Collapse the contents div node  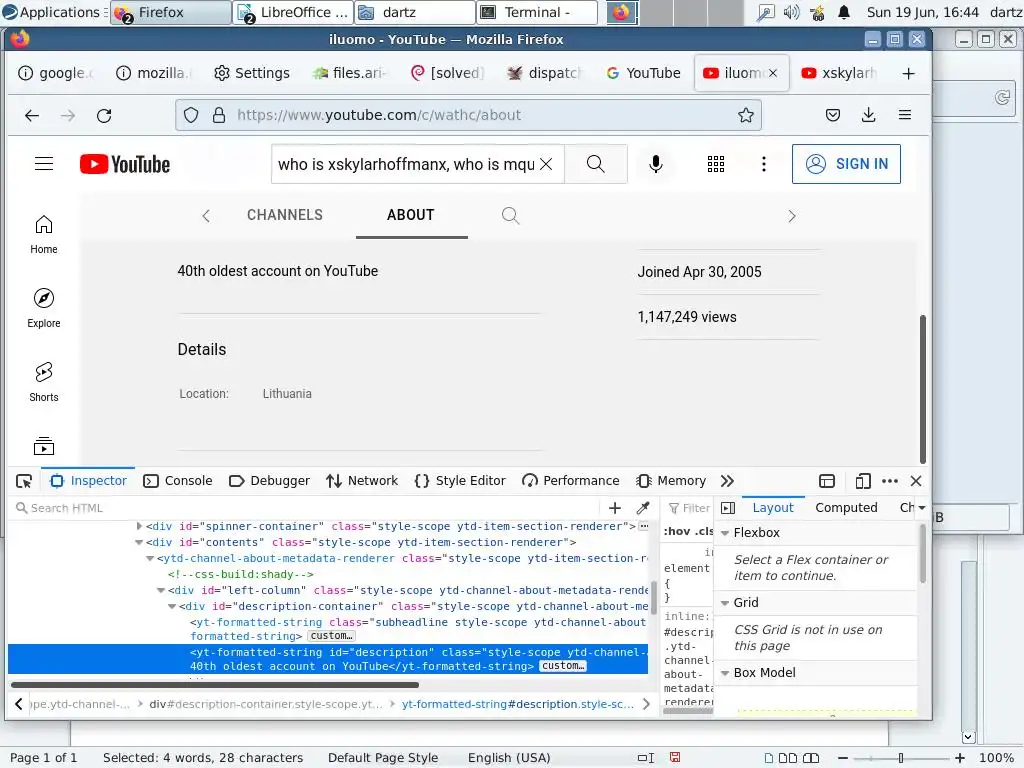[139, 542]
